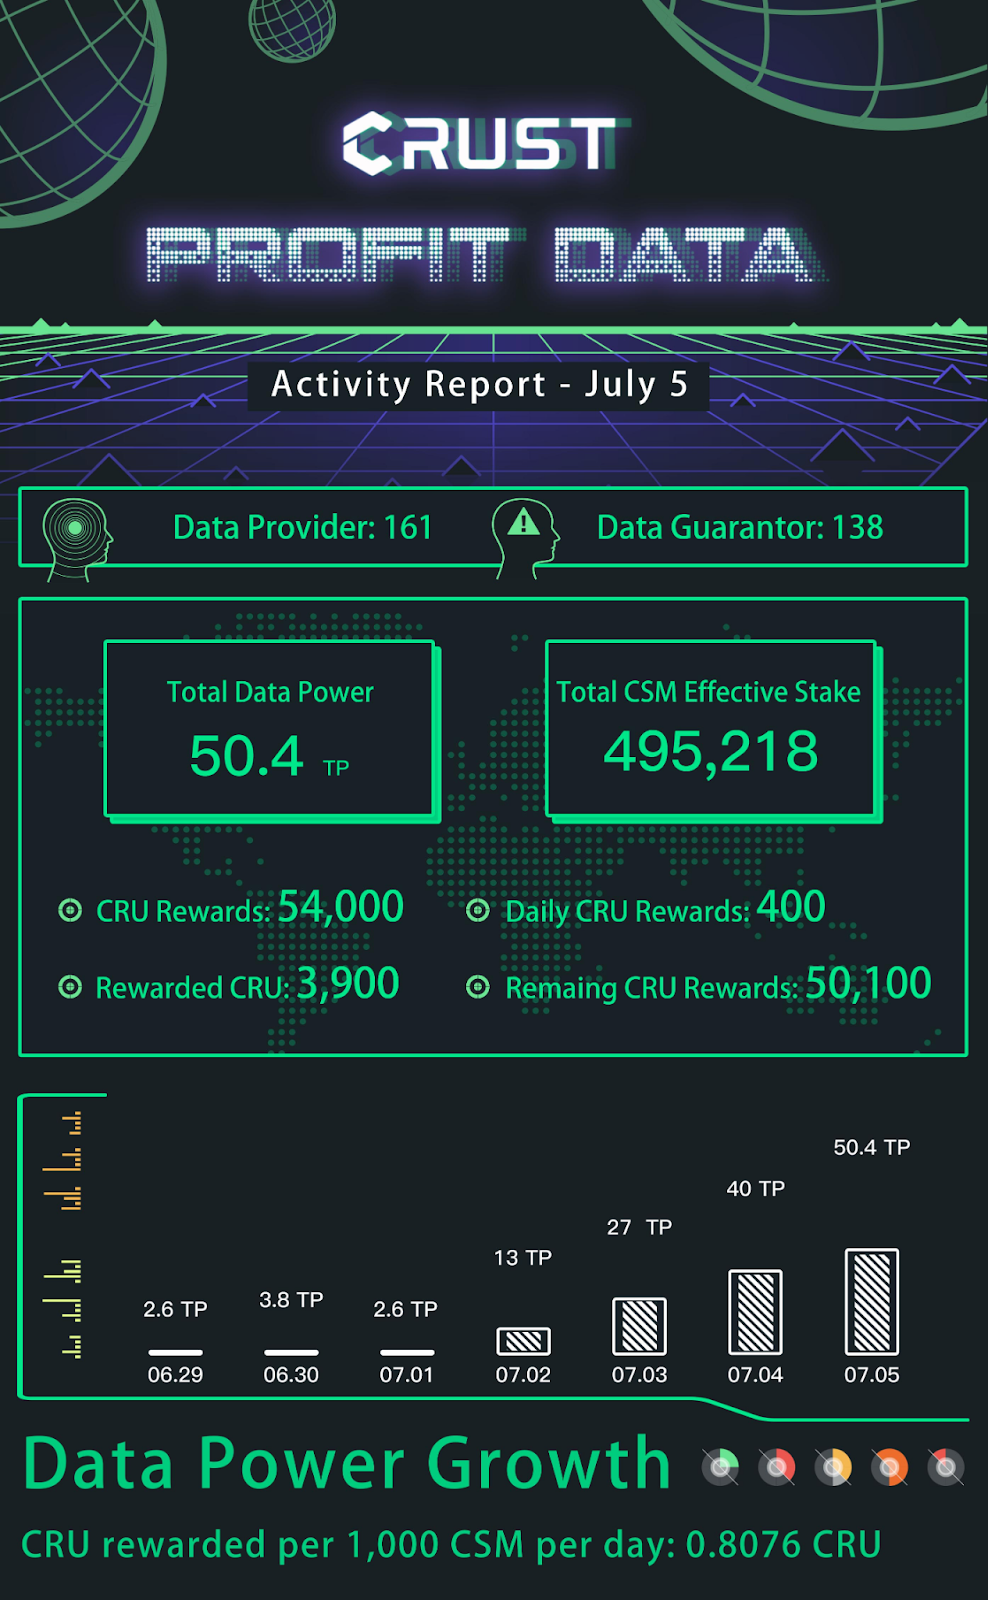988x1600 pixels.
Task: Click the 07.05 date label
Action: (x=872, y=1375)
